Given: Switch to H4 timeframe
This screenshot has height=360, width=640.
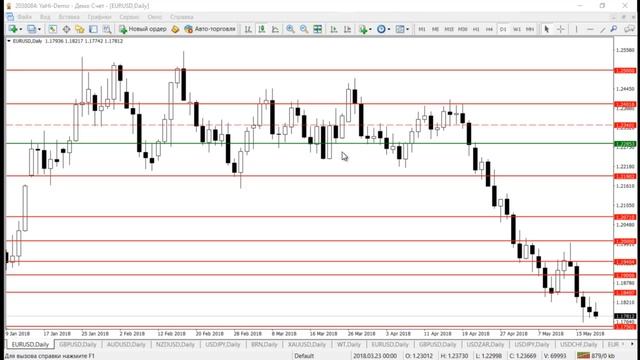Looking at the screenshot, I should [489, 29].
